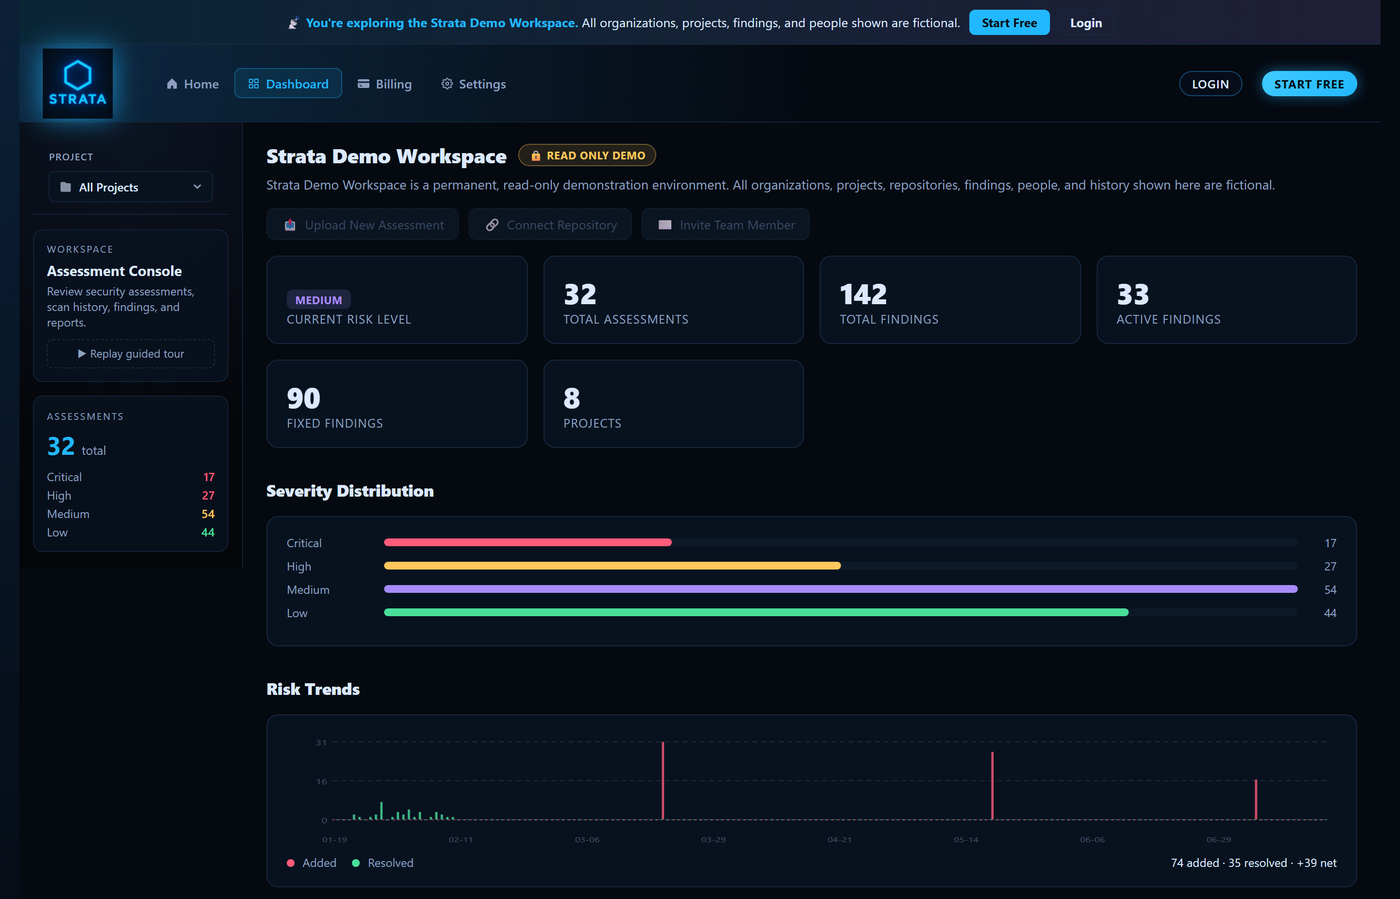Click the red spike near 06-29

pyautogui.click(x=1256, y=800)
